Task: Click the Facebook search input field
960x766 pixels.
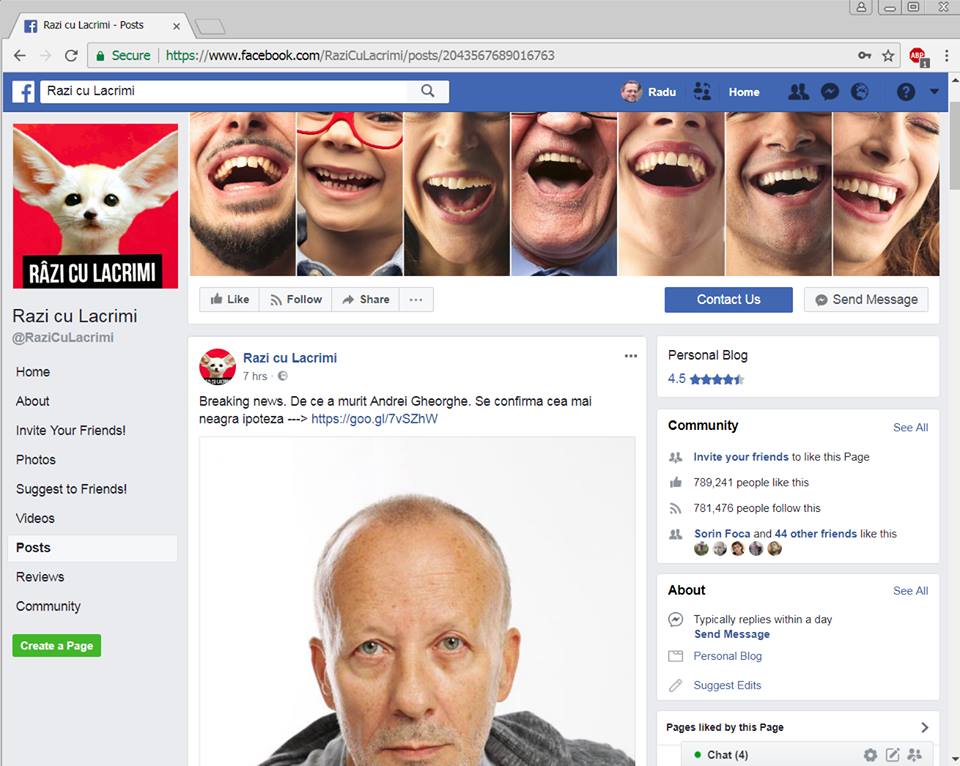Action: point(224,91)
